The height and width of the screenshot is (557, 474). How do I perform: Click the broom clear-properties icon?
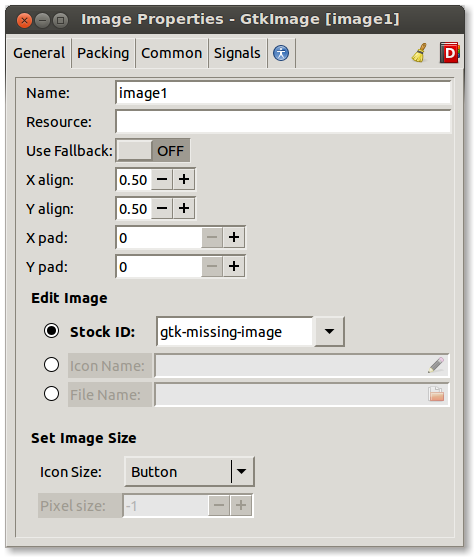[x=420, y=53]
